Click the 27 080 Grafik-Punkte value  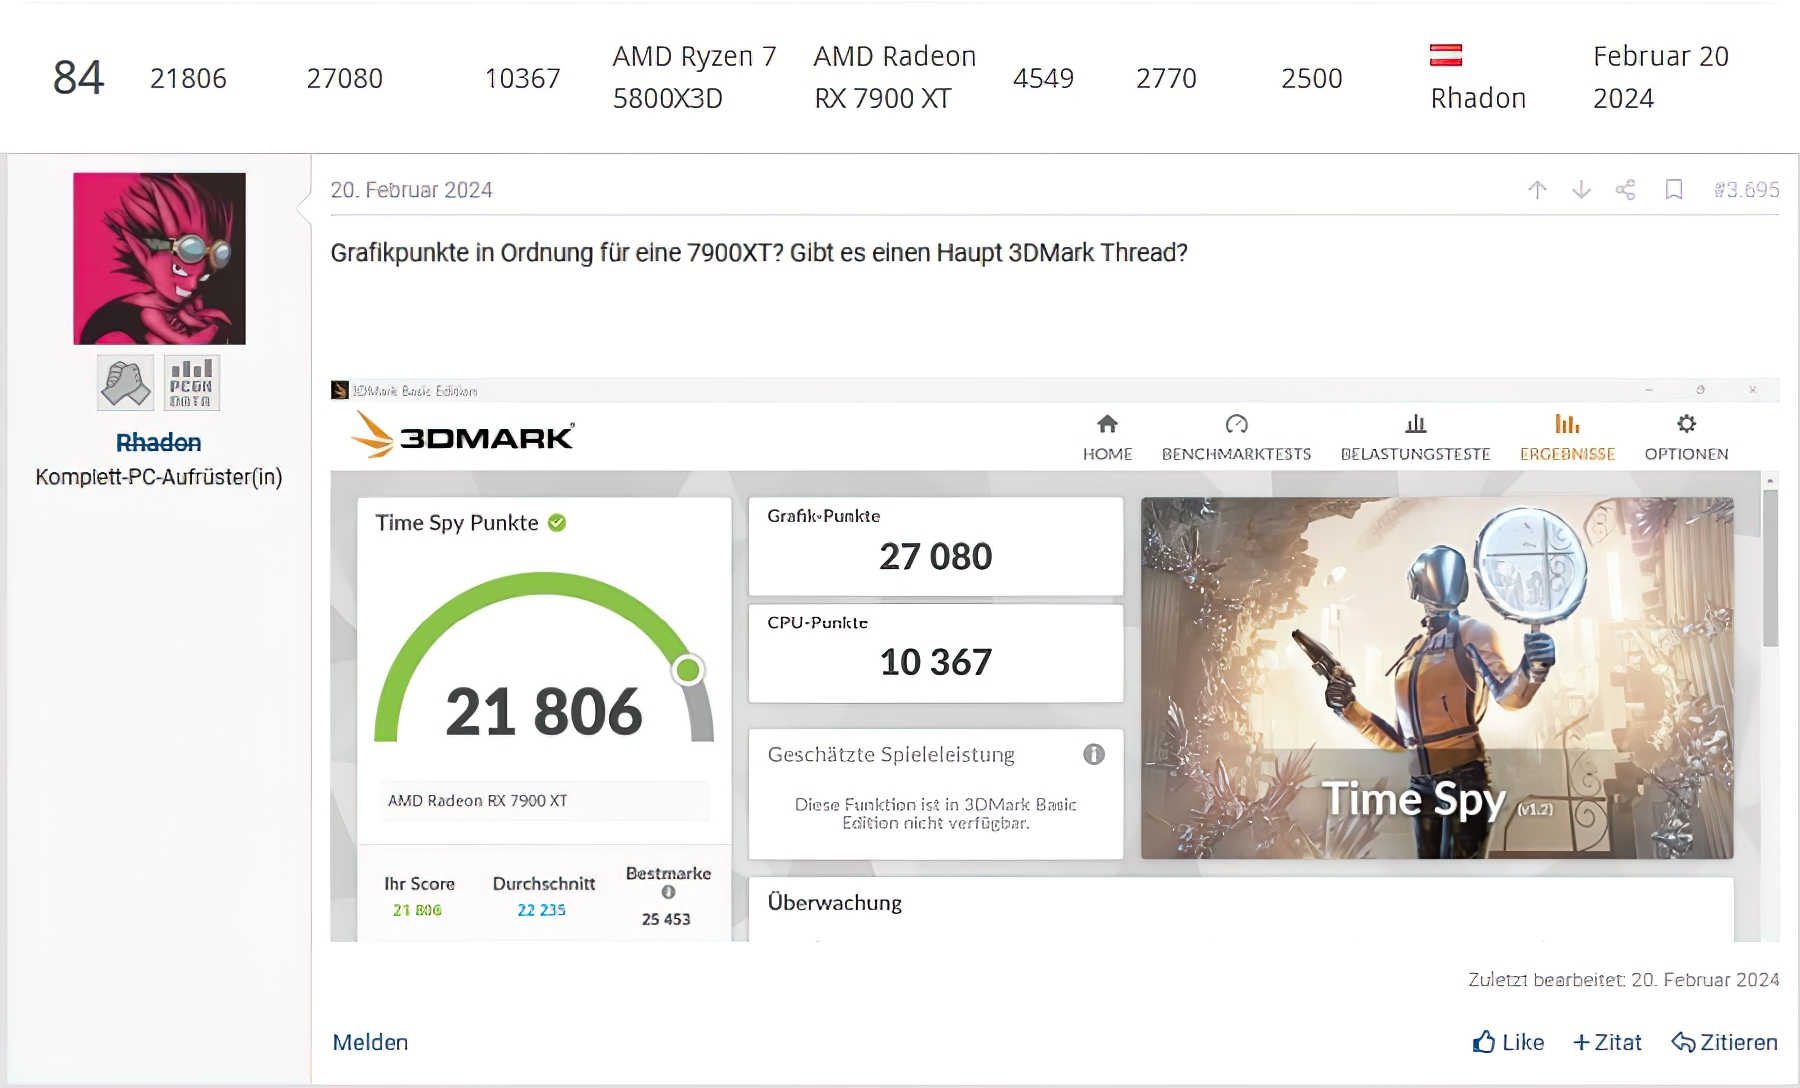point(935,557)
